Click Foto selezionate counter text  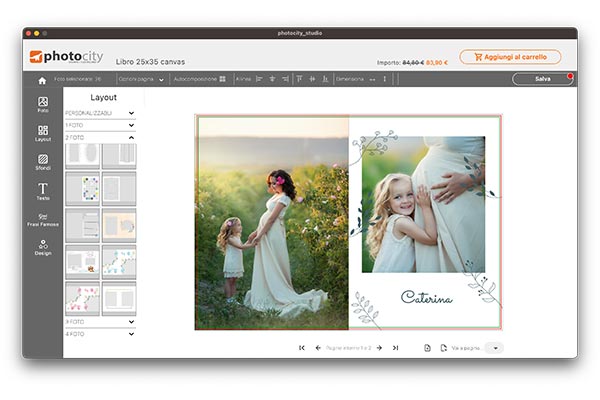77,79
